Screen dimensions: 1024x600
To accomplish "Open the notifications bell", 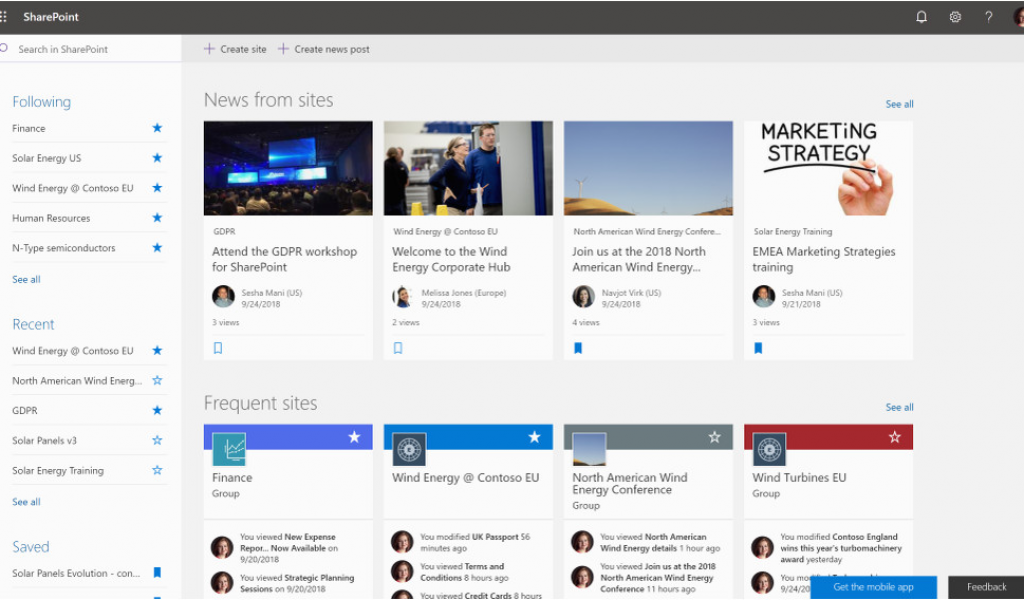I will coord(921,17).
